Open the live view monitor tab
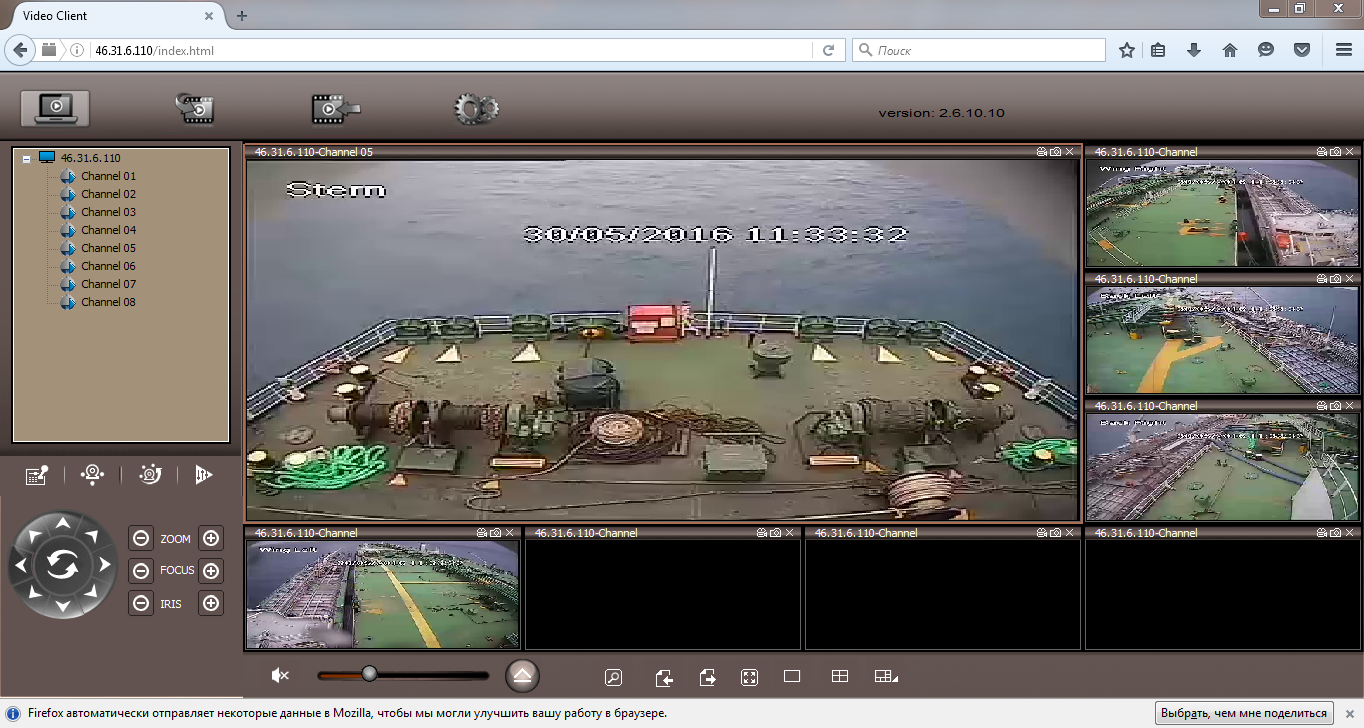Viewport: 1364px width, 728px height. tap(55, 108)
